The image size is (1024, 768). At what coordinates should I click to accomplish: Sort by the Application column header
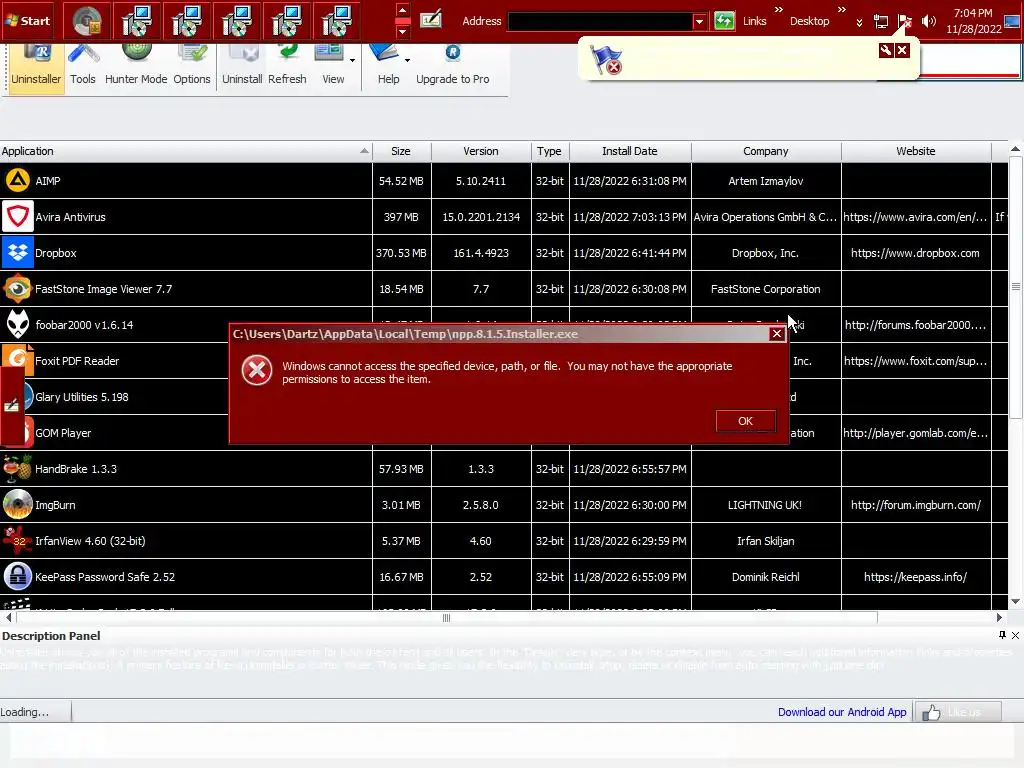click(186, 151)
